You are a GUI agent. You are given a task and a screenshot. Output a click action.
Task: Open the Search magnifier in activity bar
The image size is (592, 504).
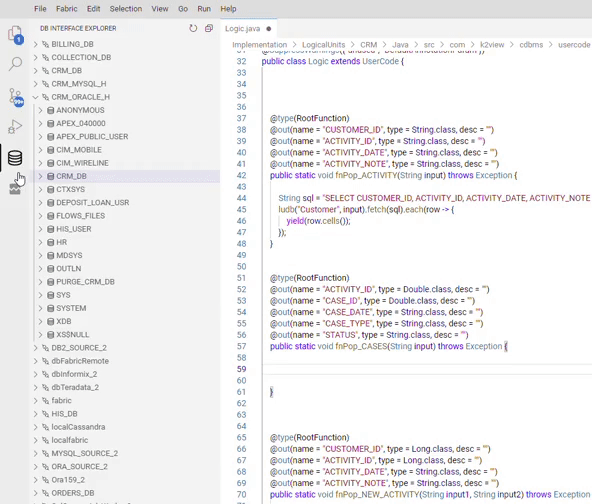(15, 64)
